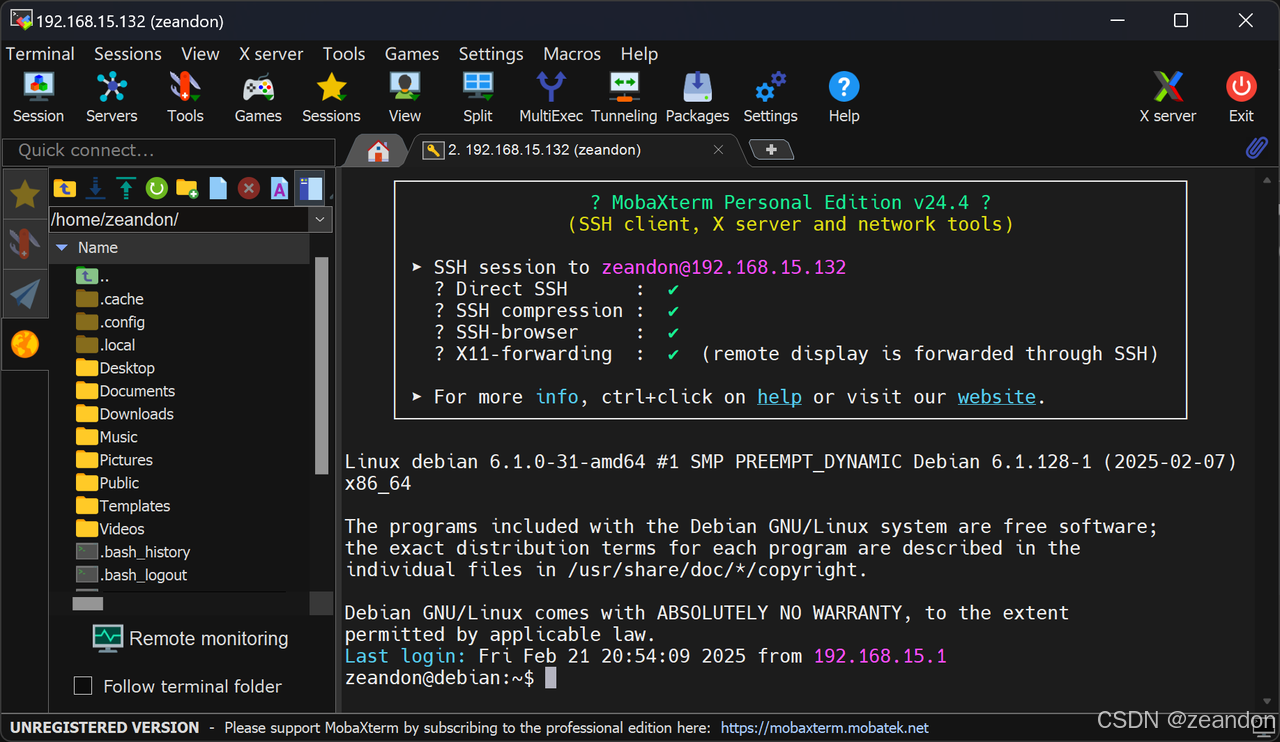Viewport: 1280px width, 742px height.
Task: Open the View menu
Action: pos(200,54)
